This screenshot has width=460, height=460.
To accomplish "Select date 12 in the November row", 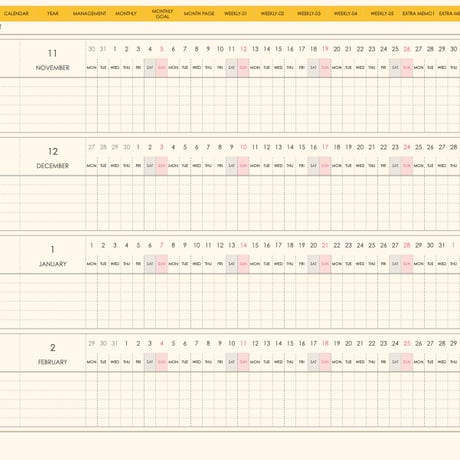I will [243, 49].
